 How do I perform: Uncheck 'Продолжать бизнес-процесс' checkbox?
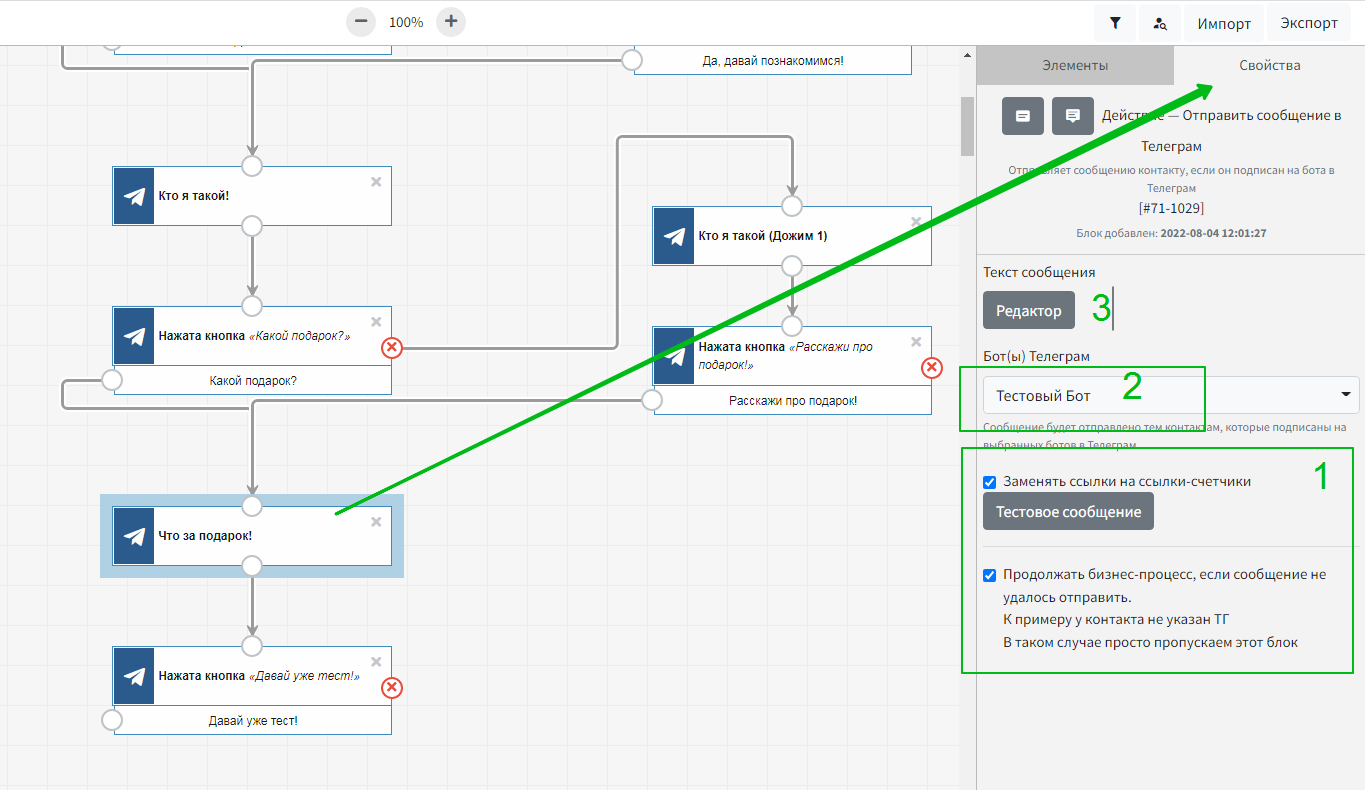990,575
